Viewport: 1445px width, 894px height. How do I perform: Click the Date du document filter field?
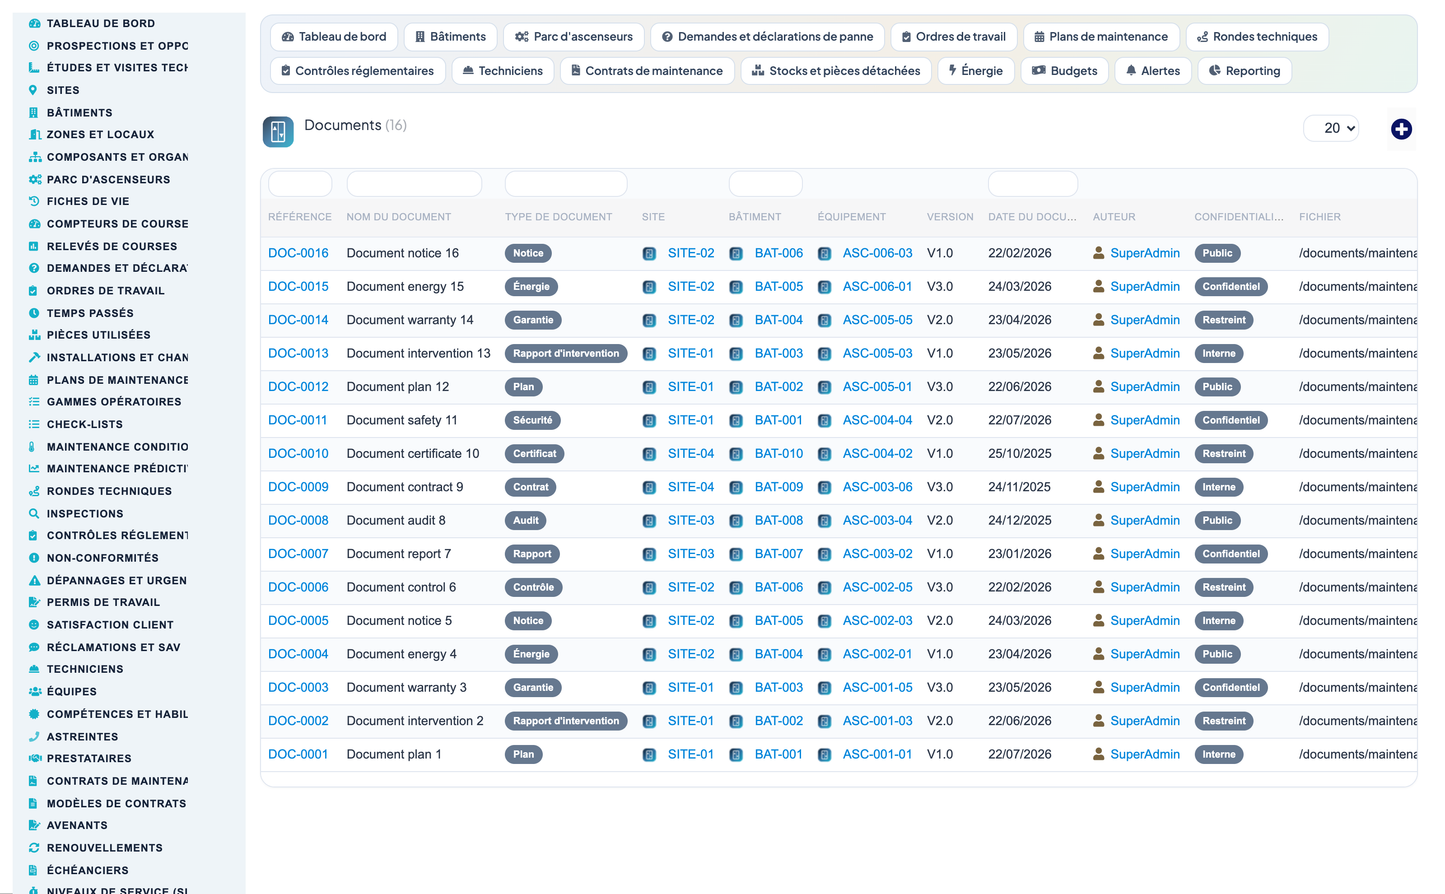click(x=1033, y=184)
